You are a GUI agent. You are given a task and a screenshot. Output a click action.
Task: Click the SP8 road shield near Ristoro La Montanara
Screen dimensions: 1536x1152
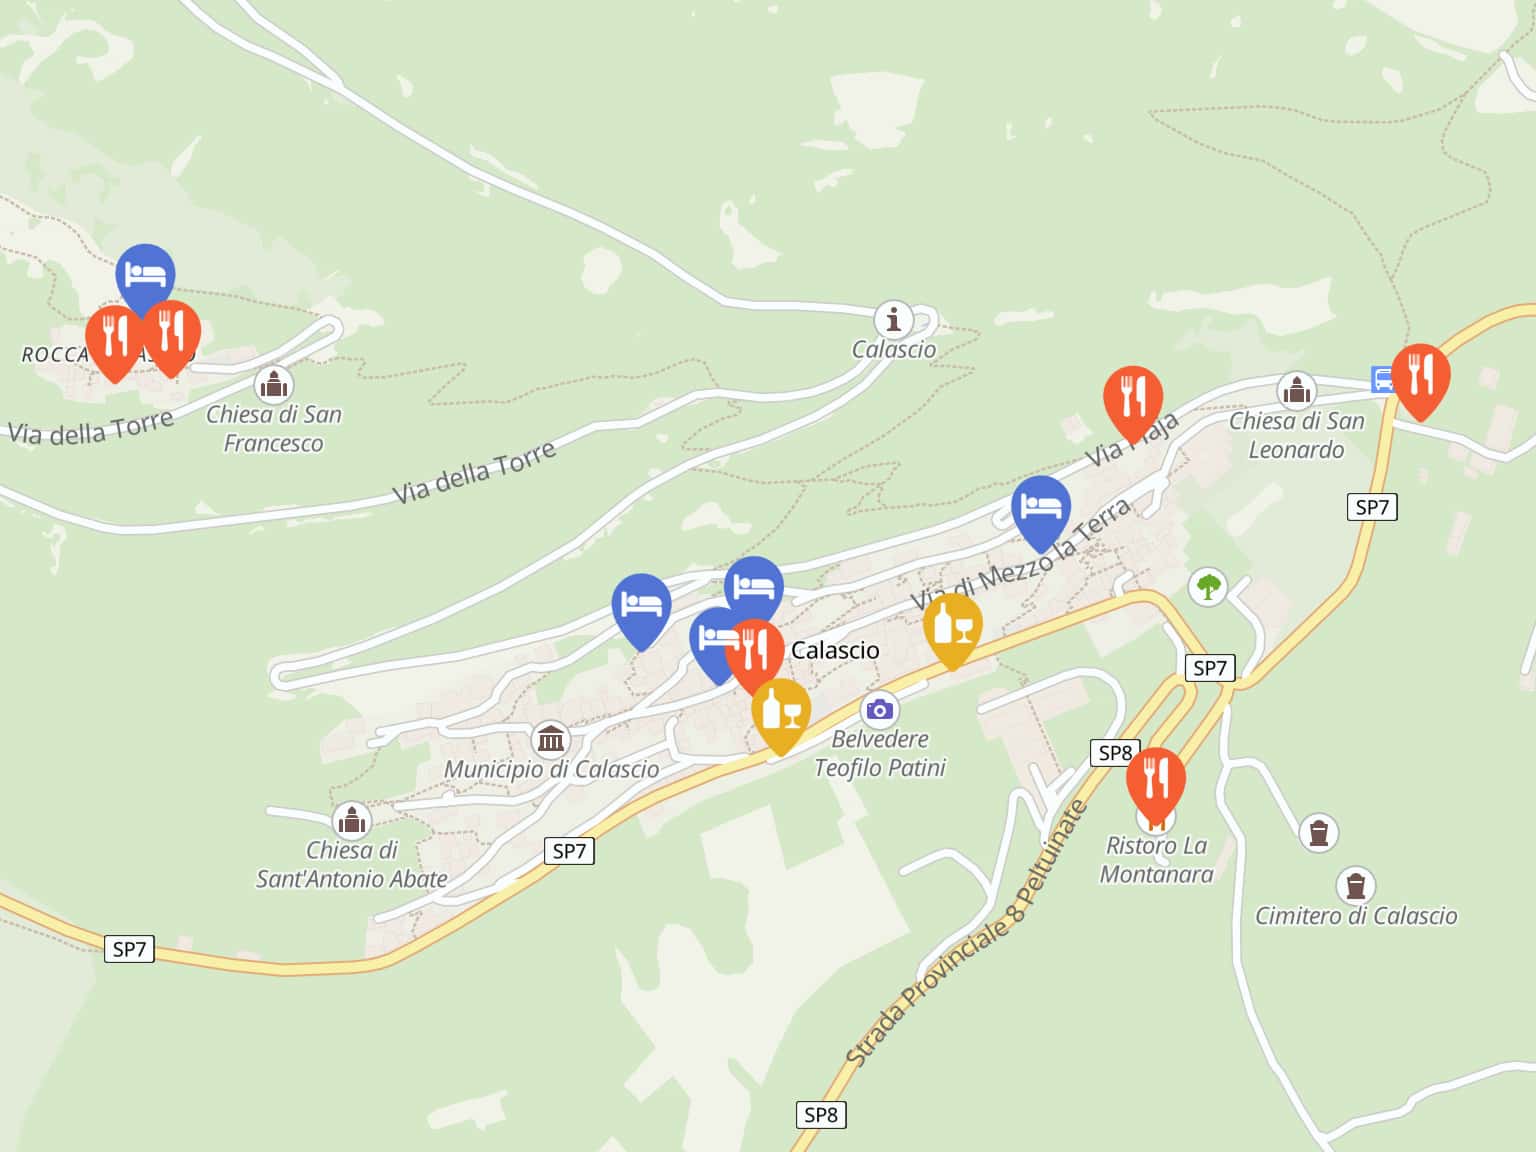coord(1115,753)
